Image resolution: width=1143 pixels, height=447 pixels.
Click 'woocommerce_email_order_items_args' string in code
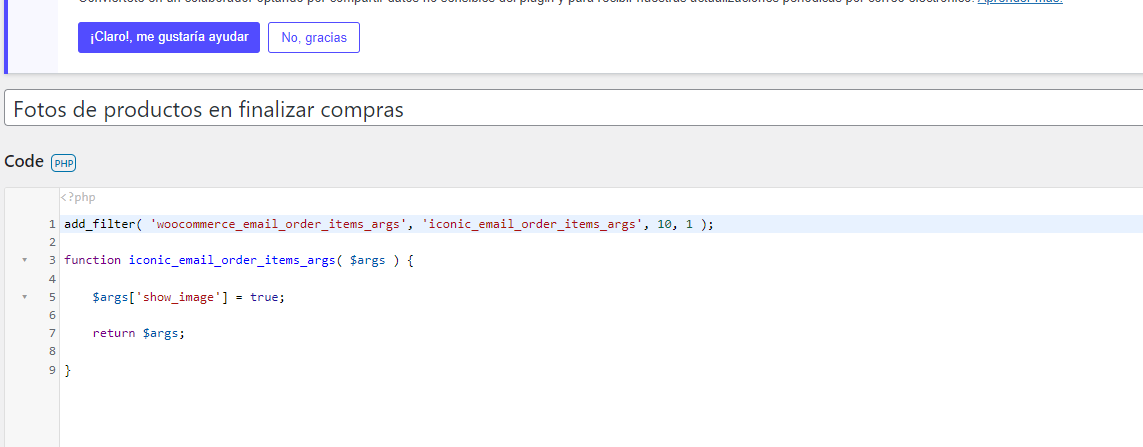click(279, 224)
